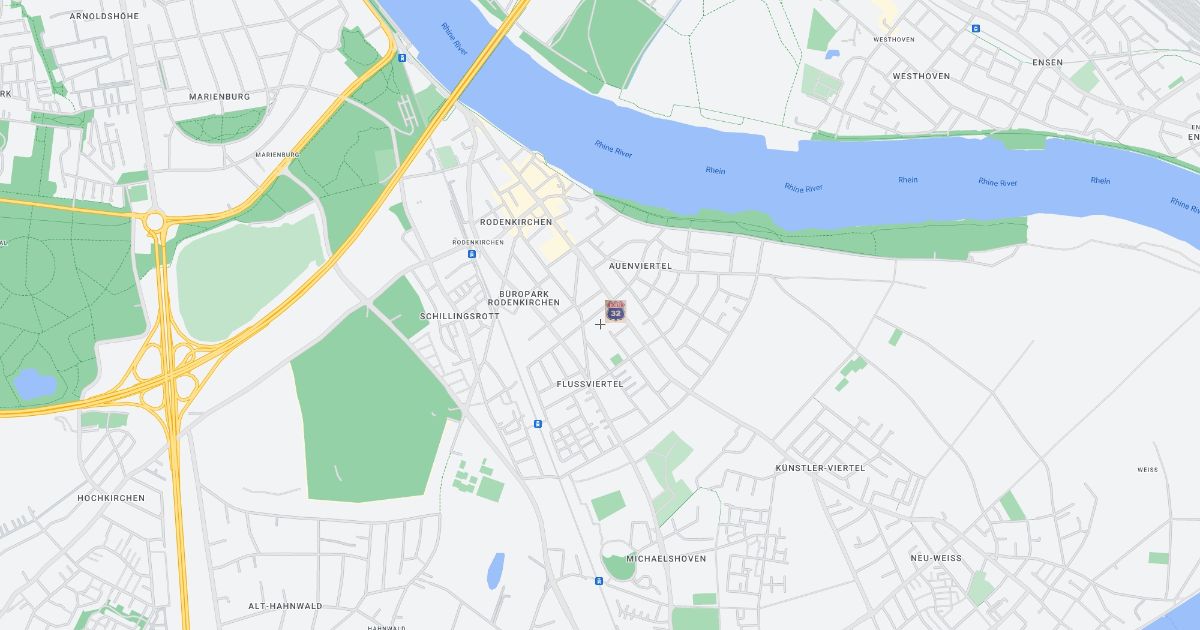
Task: Select the Rodenkirchen transit station icon
Action: click(x=472, y=254)
